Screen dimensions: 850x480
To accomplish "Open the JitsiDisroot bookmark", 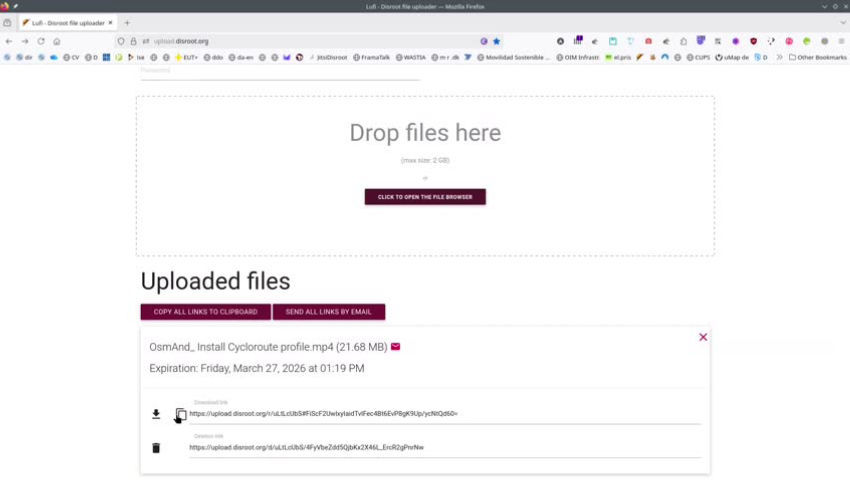I will [328, 57].
